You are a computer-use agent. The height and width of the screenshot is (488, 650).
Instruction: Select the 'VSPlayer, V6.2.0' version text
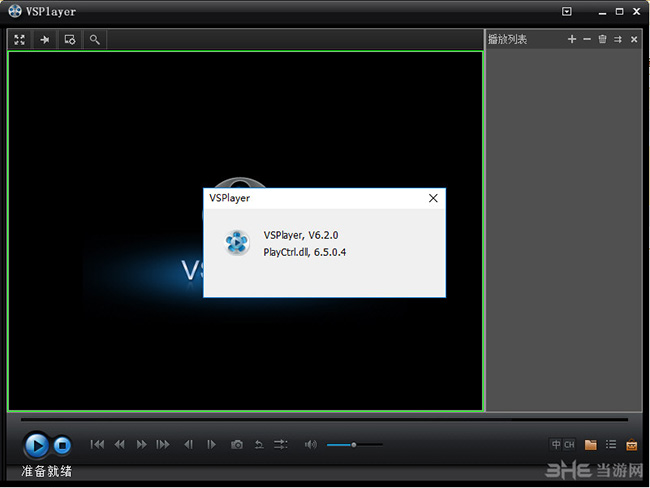click(301, 235)
